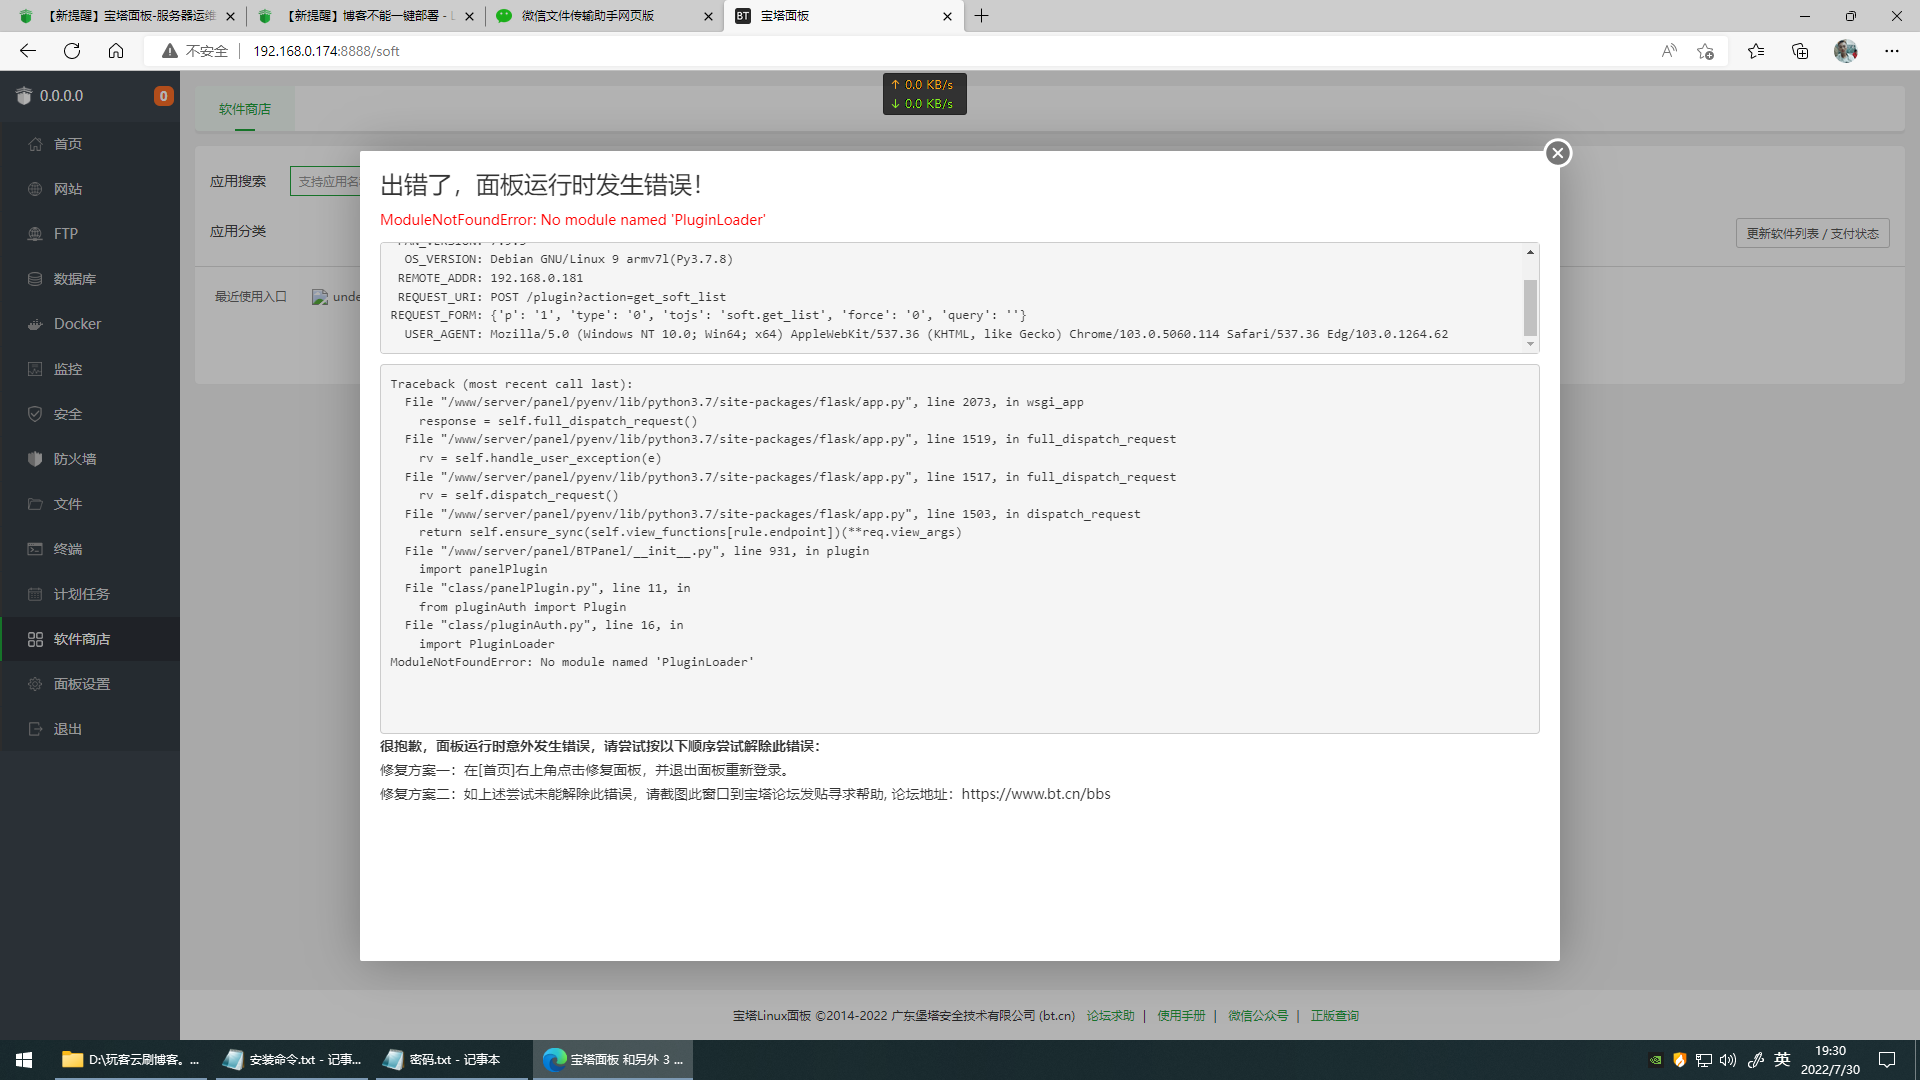
Task: Open the 微信公众号 footer link
Action: 1258,1015
